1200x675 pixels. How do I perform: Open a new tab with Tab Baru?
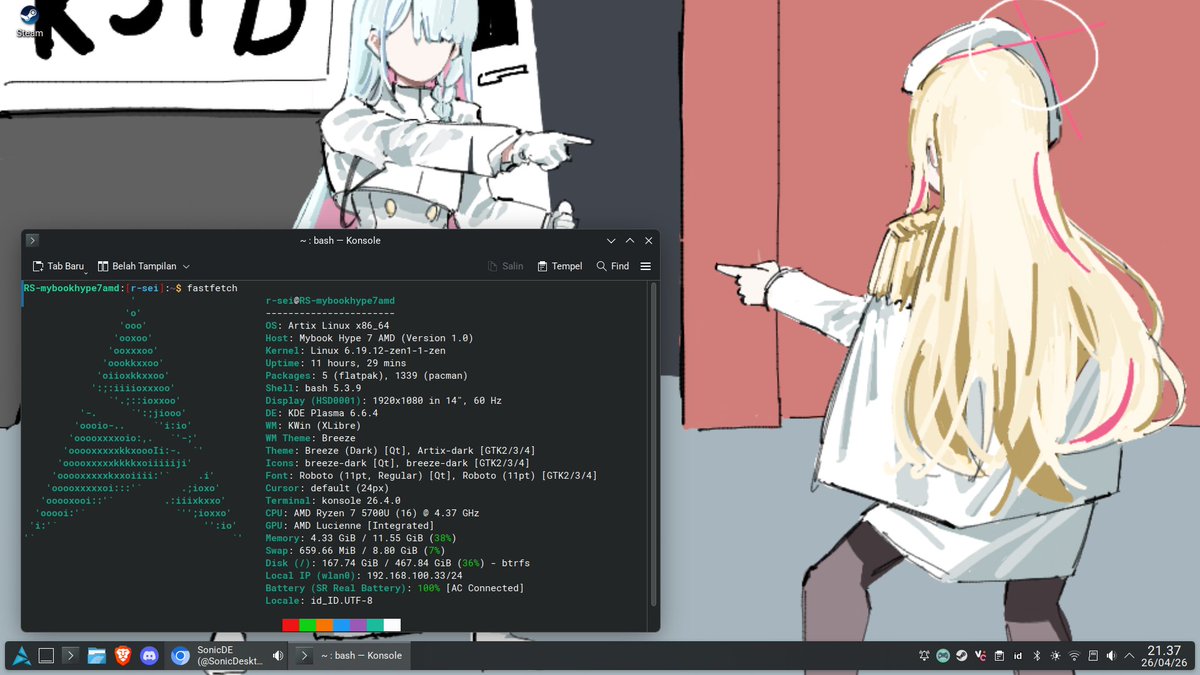click(59, 267)
